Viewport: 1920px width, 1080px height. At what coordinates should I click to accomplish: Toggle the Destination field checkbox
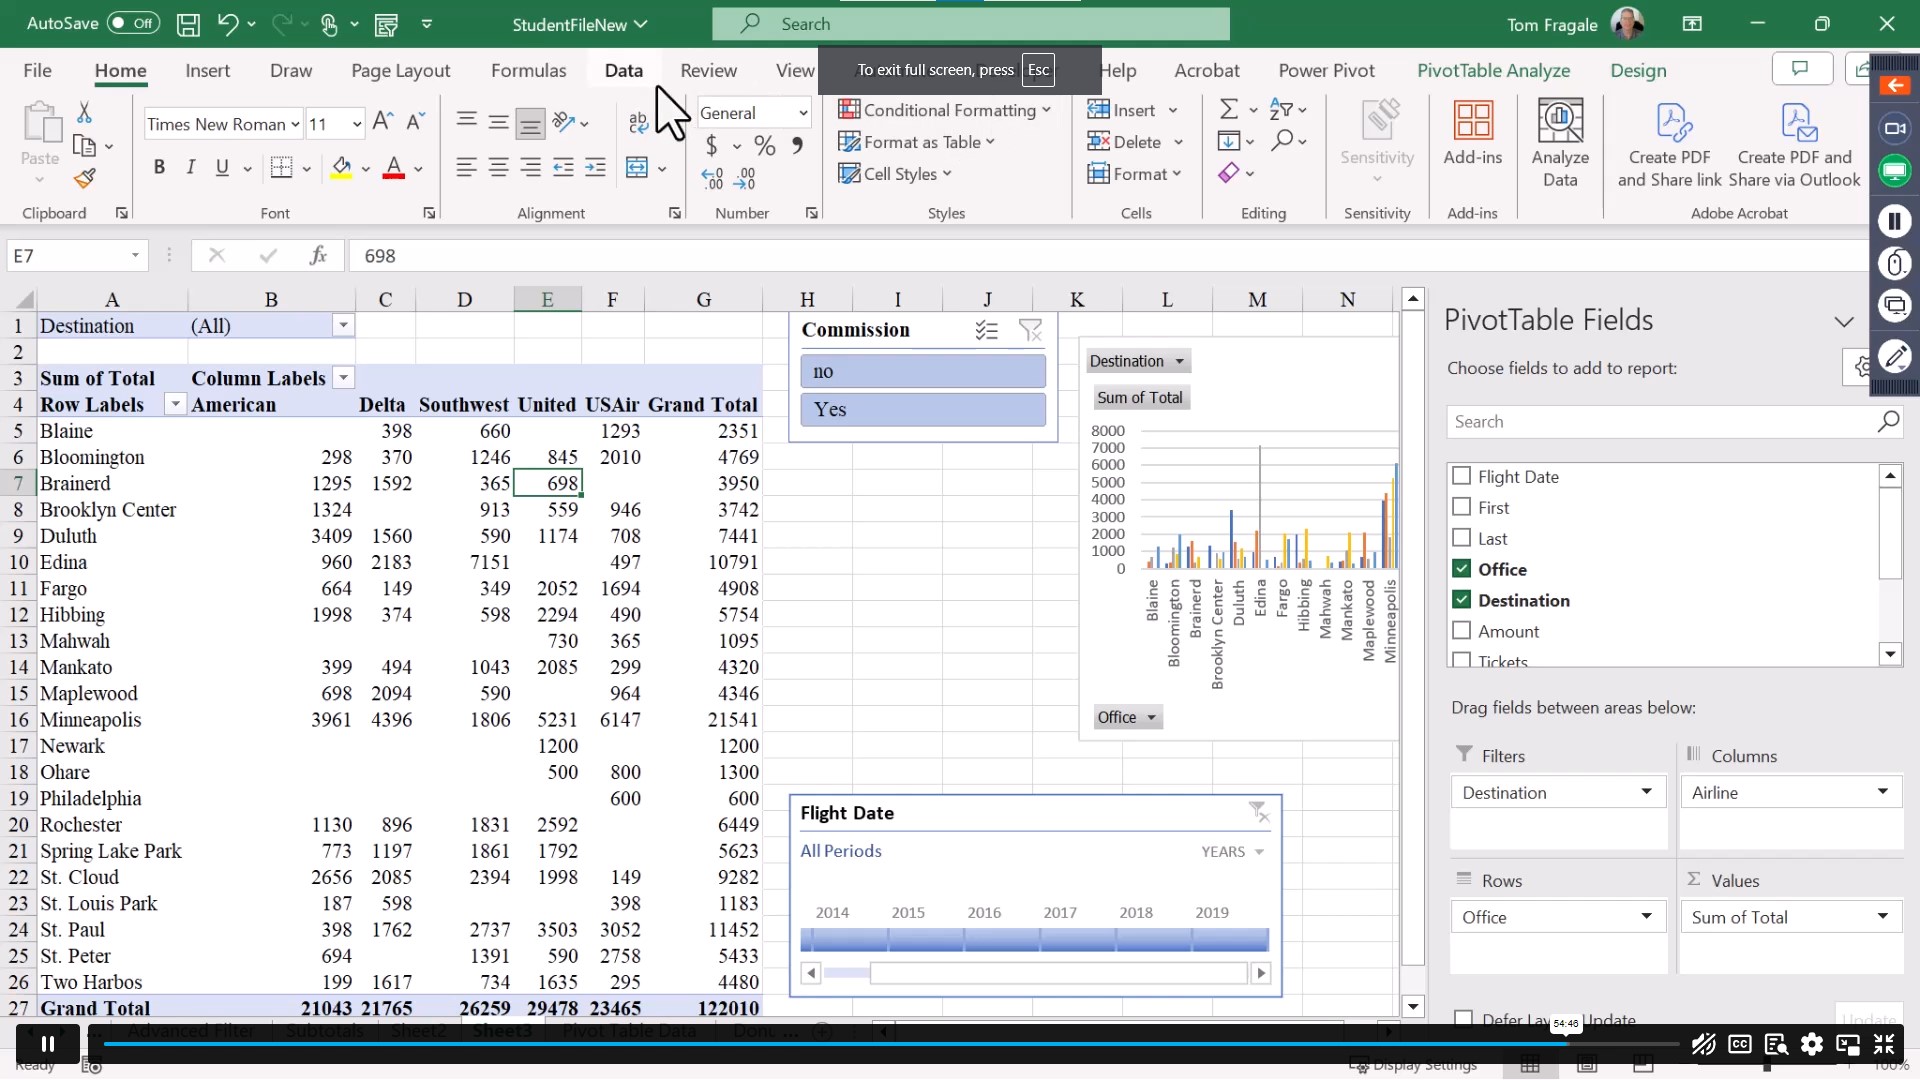pyautogui.click(x=1460, y=600)
